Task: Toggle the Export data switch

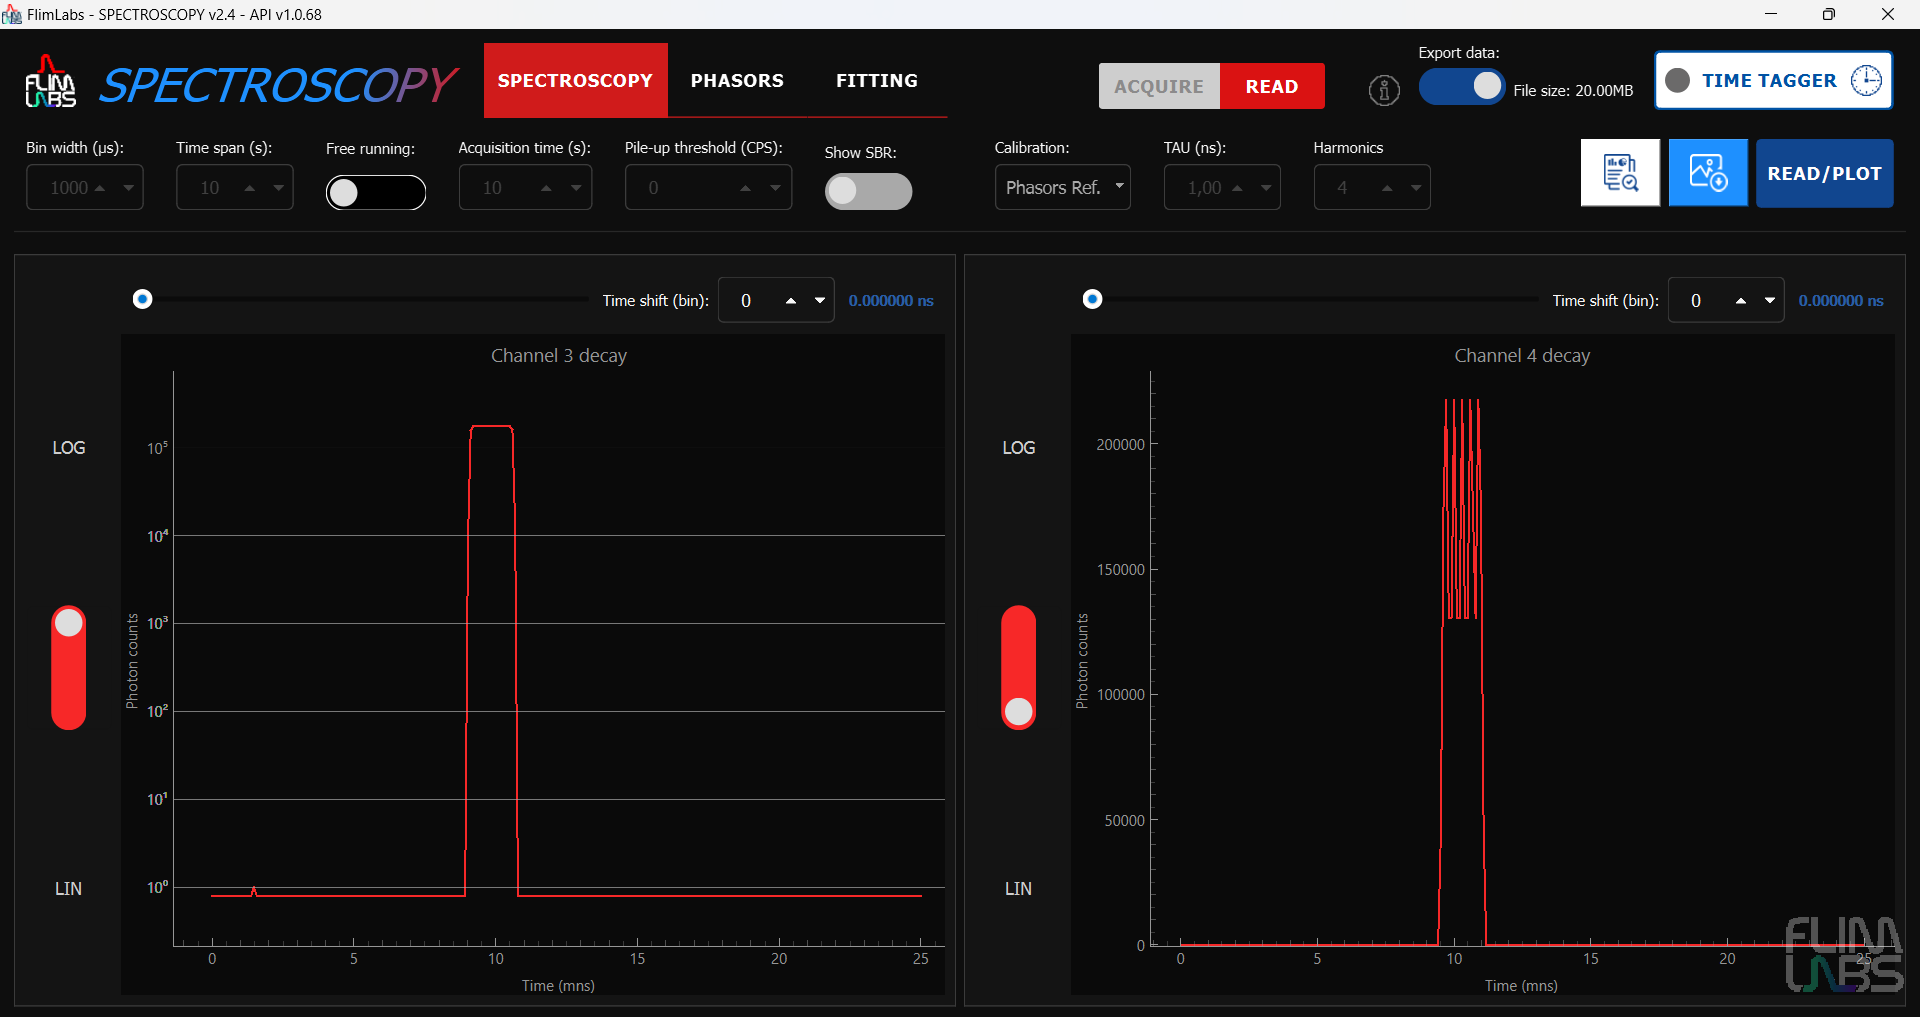Action: coord(1462,87)
